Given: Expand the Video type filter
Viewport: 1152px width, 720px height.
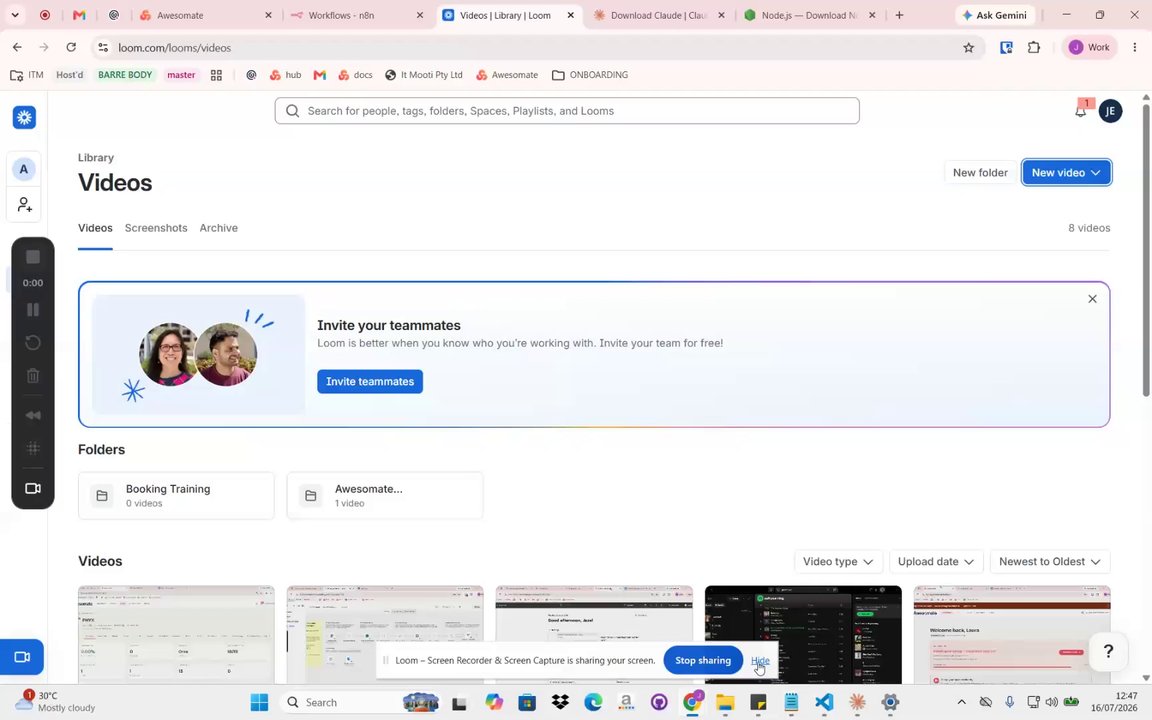Looking at the screenshot, I should [838, 561].
